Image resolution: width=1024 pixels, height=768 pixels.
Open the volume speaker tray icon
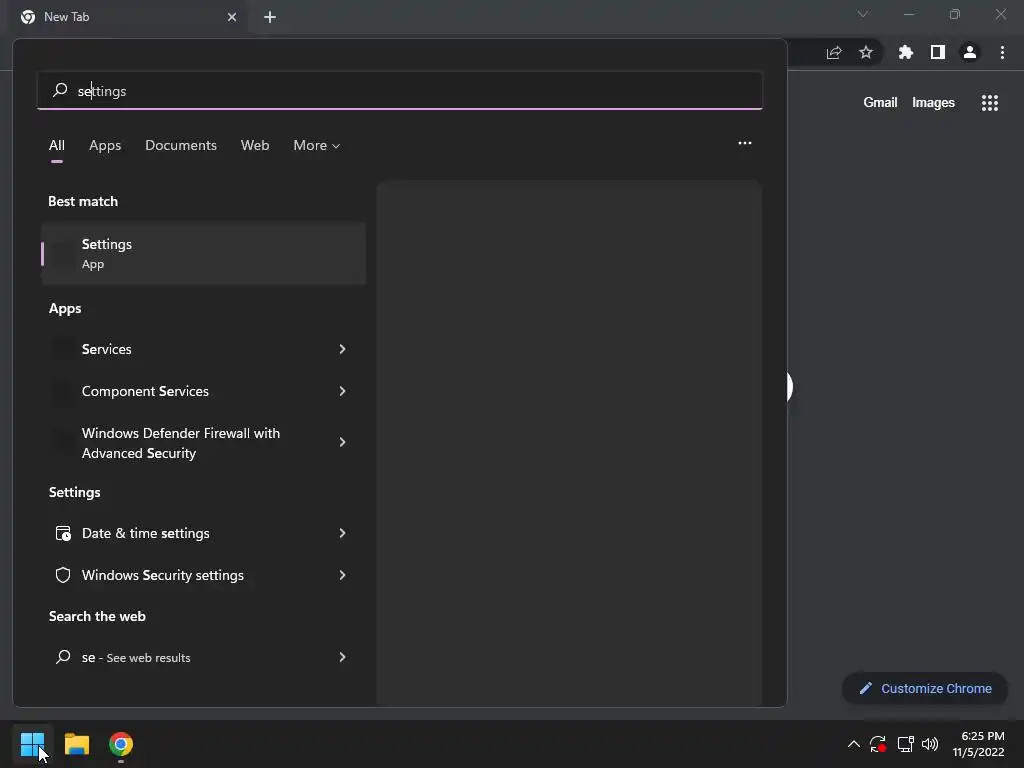pos(930,744)
